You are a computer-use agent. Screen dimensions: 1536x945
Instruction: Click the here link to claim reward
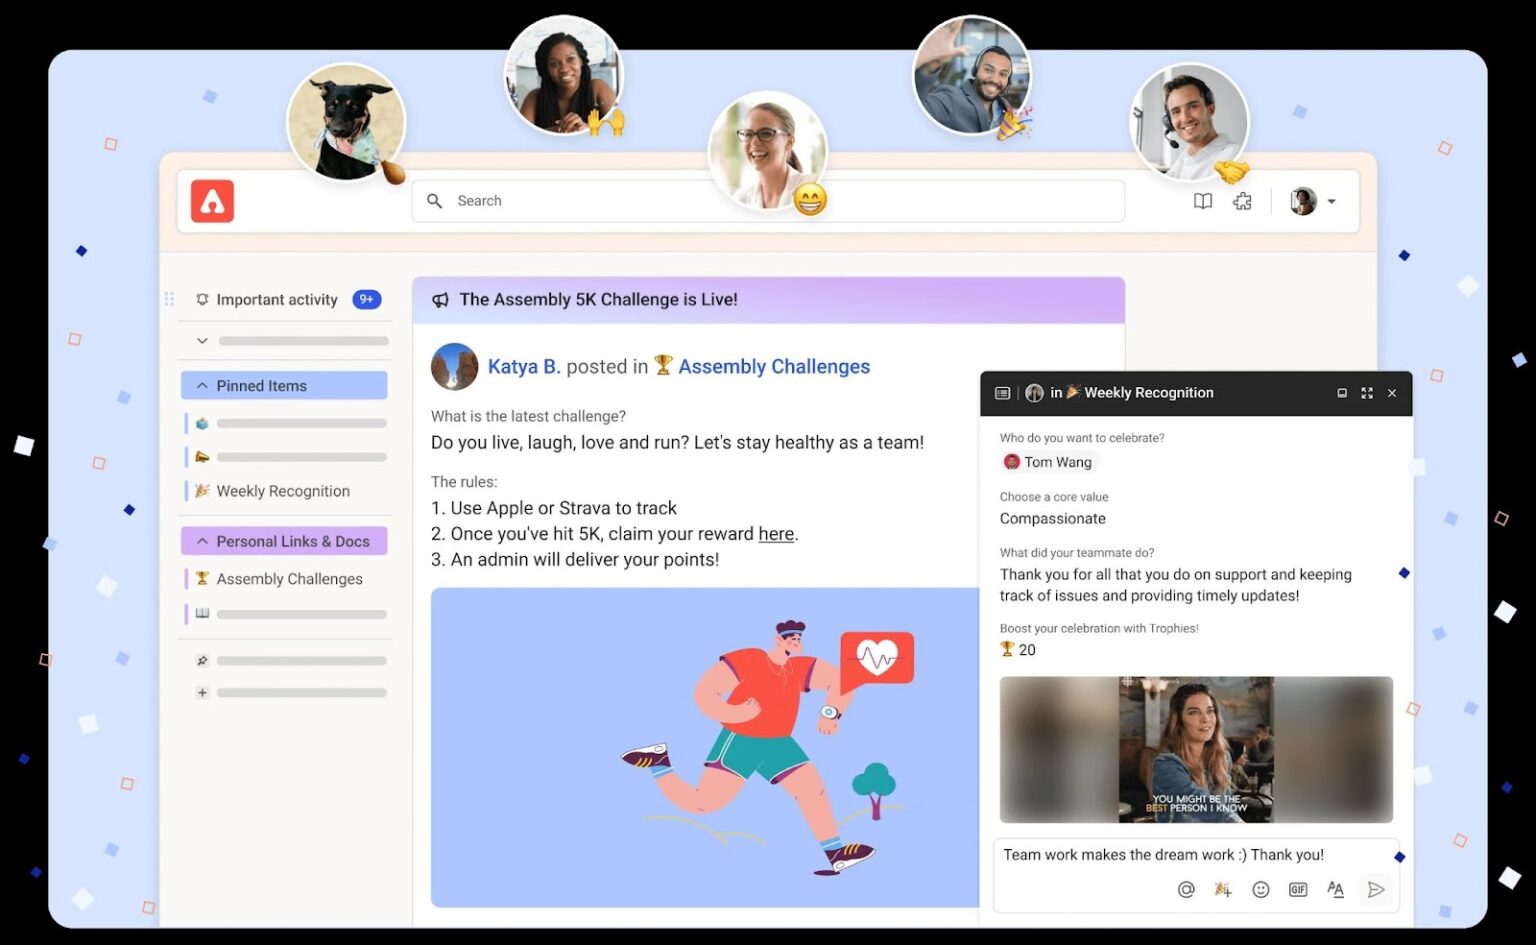coord(776,533)
